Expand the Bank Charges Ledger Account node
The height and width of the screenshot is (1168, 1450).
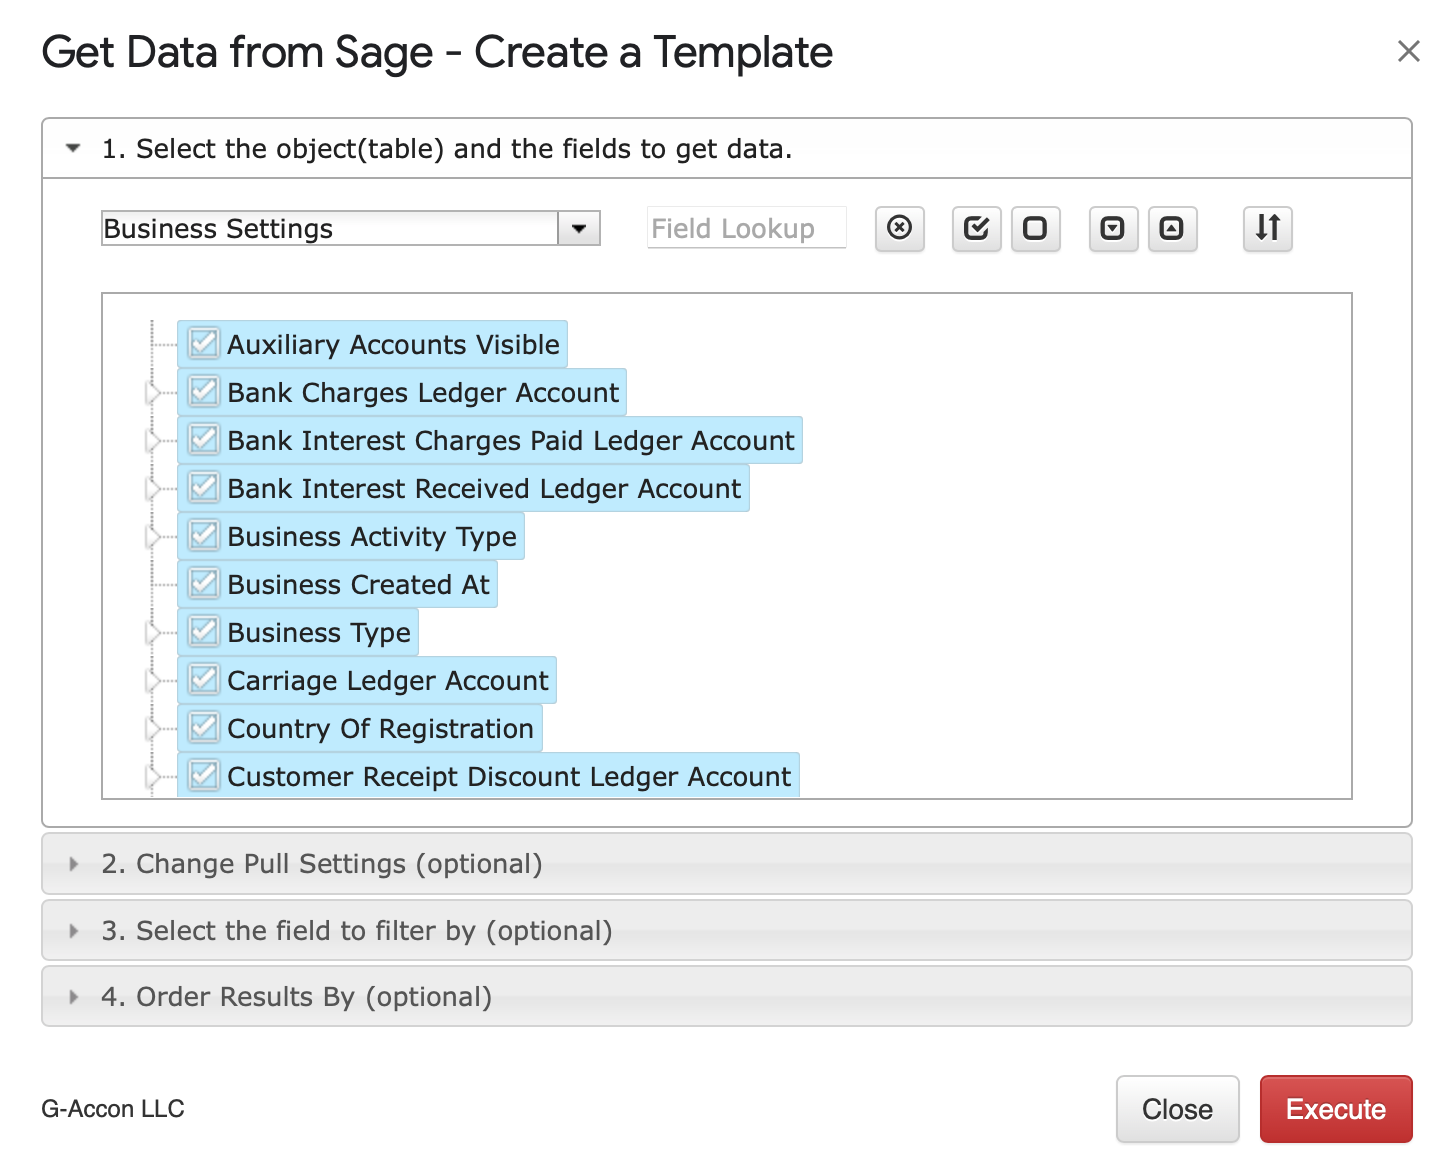[153, 393]
